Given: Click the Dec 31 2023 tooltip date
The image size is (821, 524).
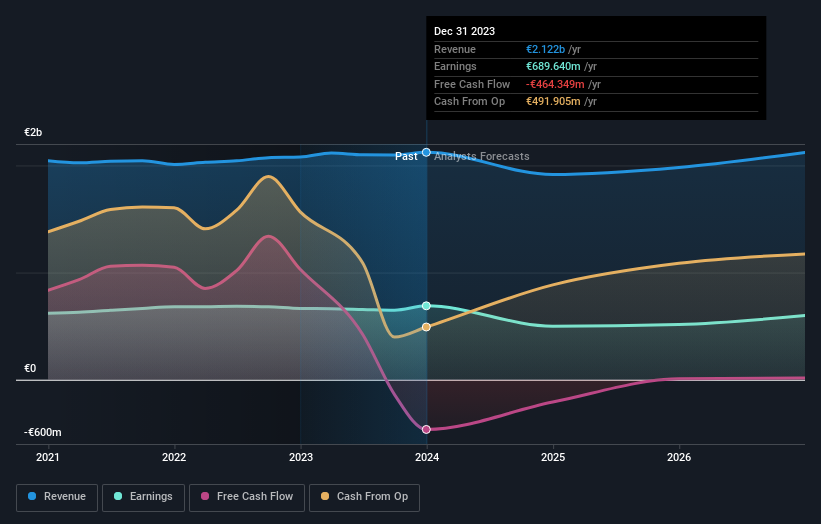Looking at the screenshot, I should [x=464, y=31].
